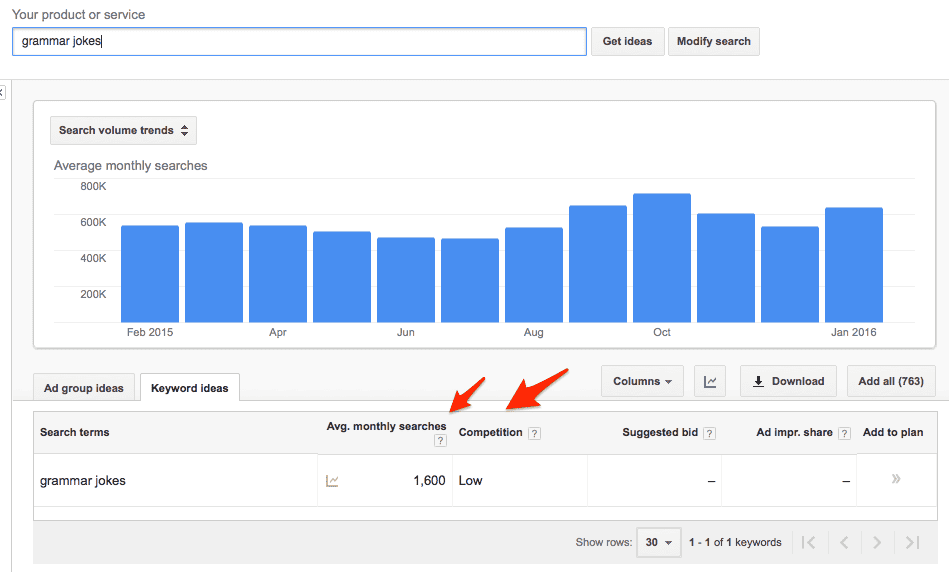
Task: Switch to the Ad group ideas tab
Action: tap(84, 388)
